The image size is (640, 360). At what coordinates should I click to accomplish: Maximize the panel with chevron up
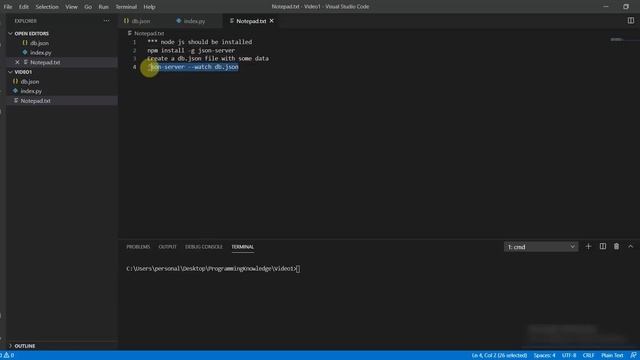(631, 247)
